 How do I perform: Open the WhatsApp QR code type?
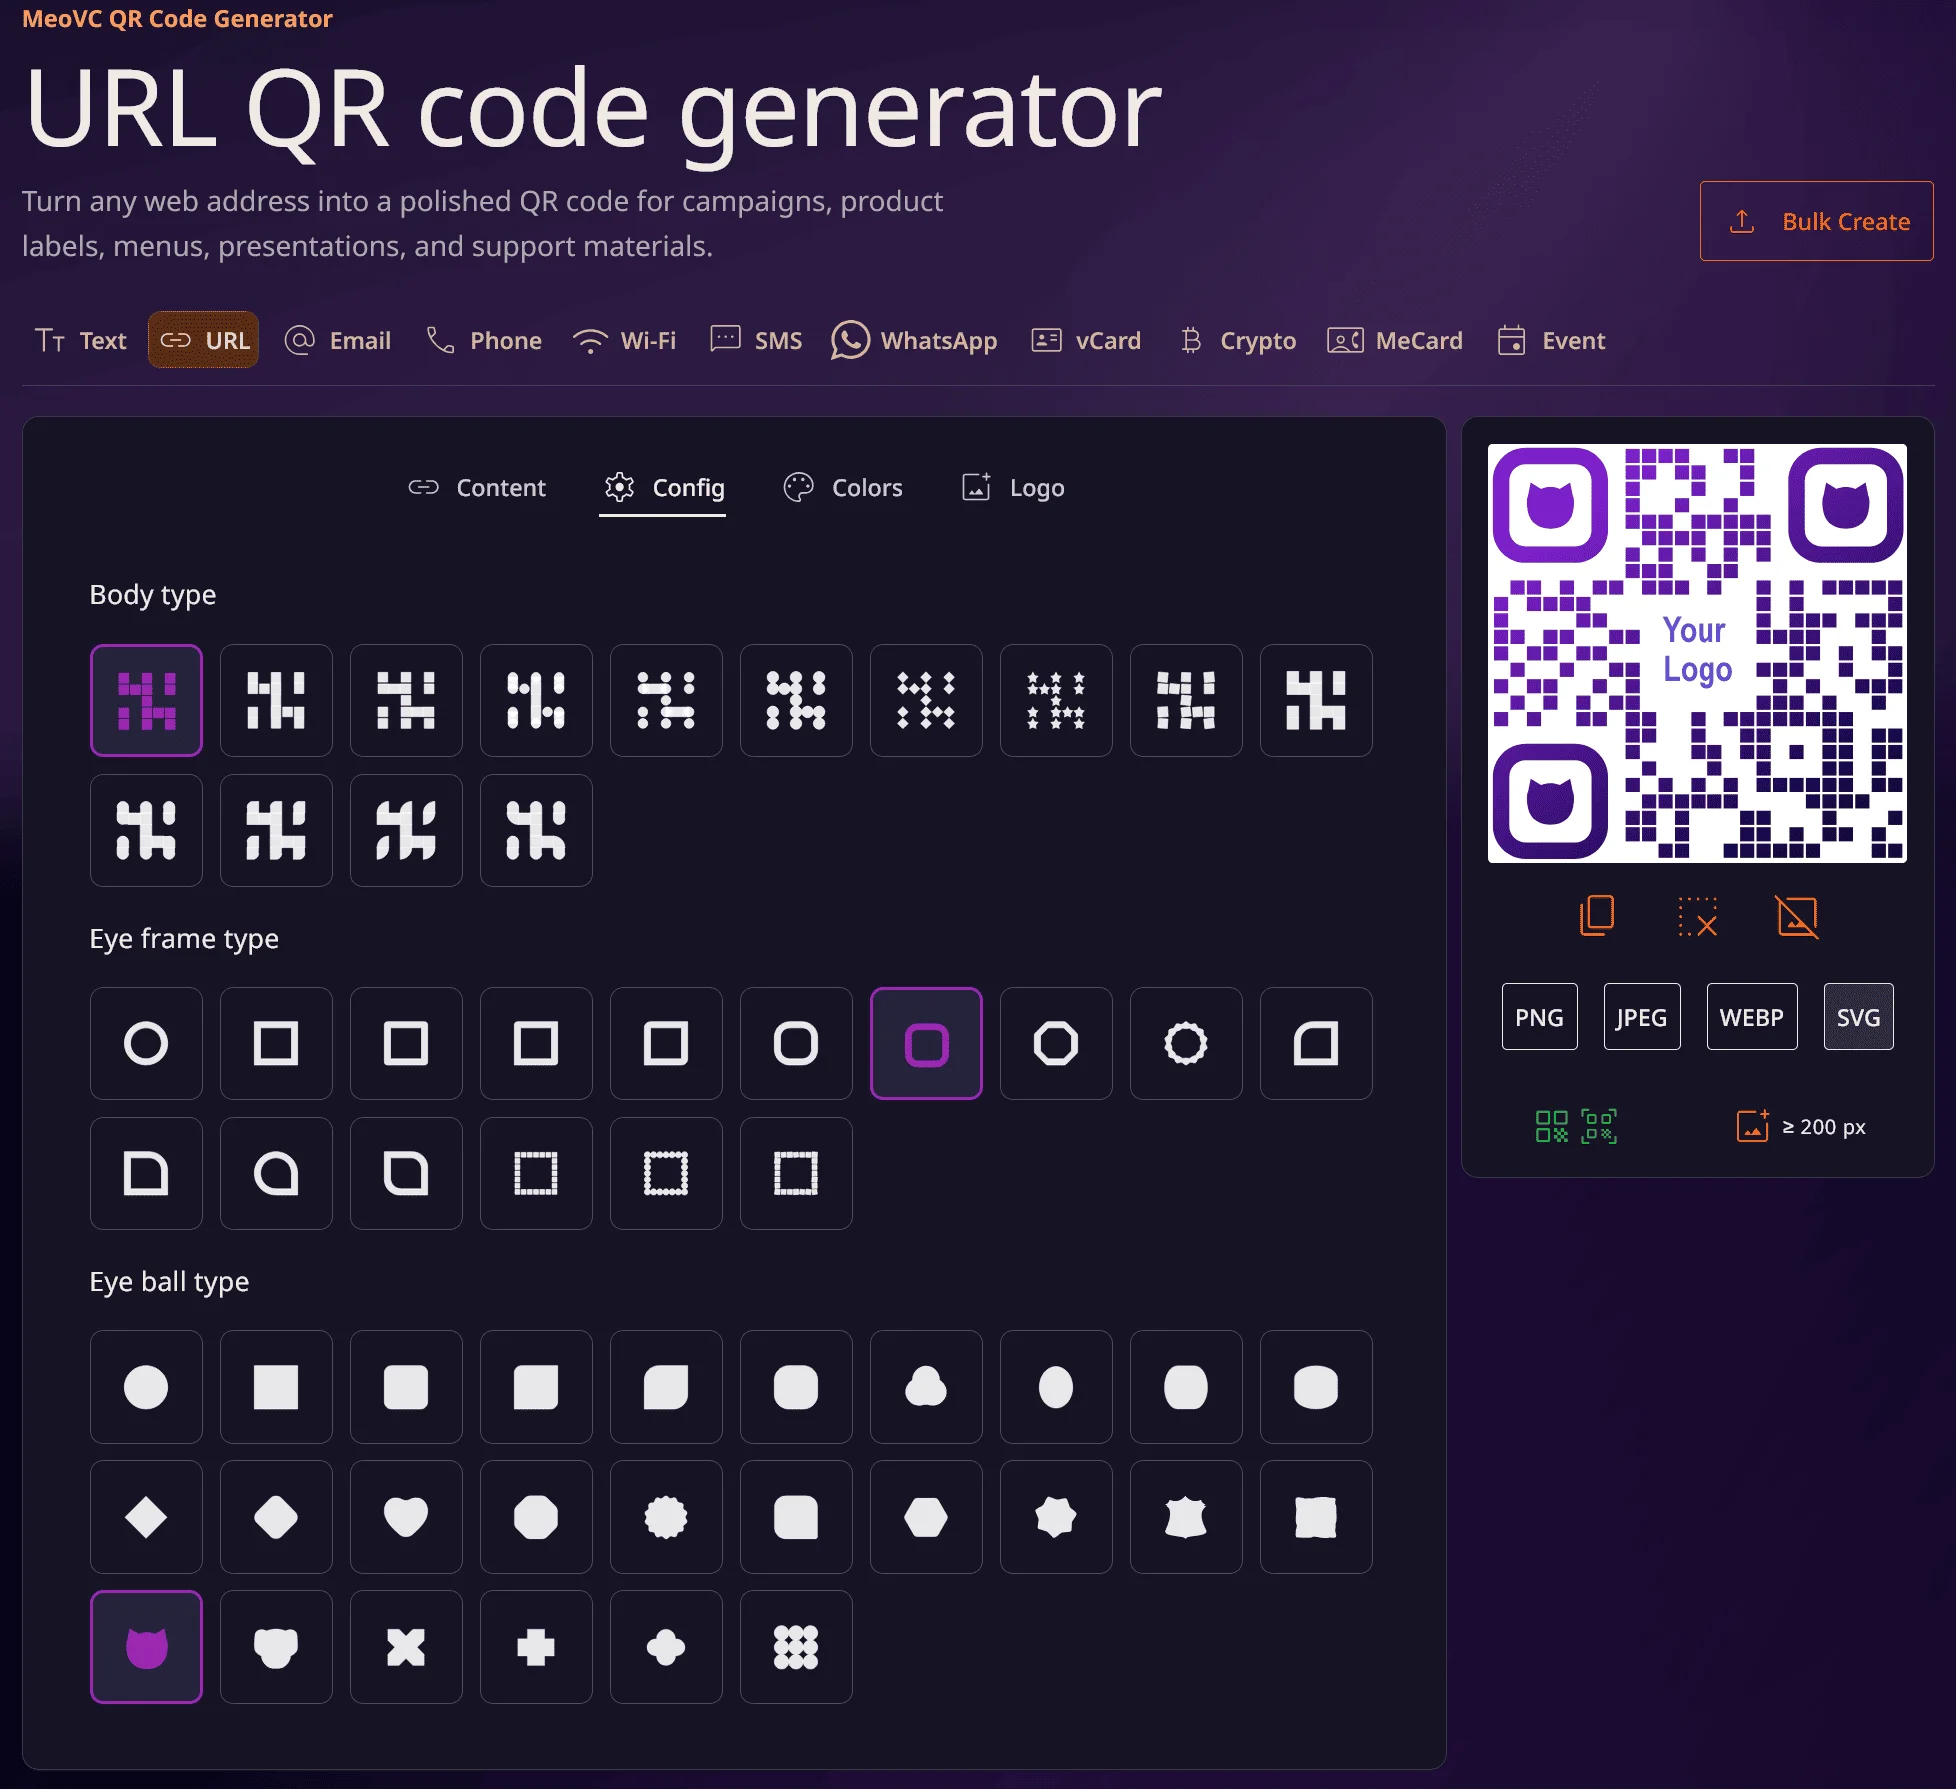pyautogui.click(x=914, y=340)
